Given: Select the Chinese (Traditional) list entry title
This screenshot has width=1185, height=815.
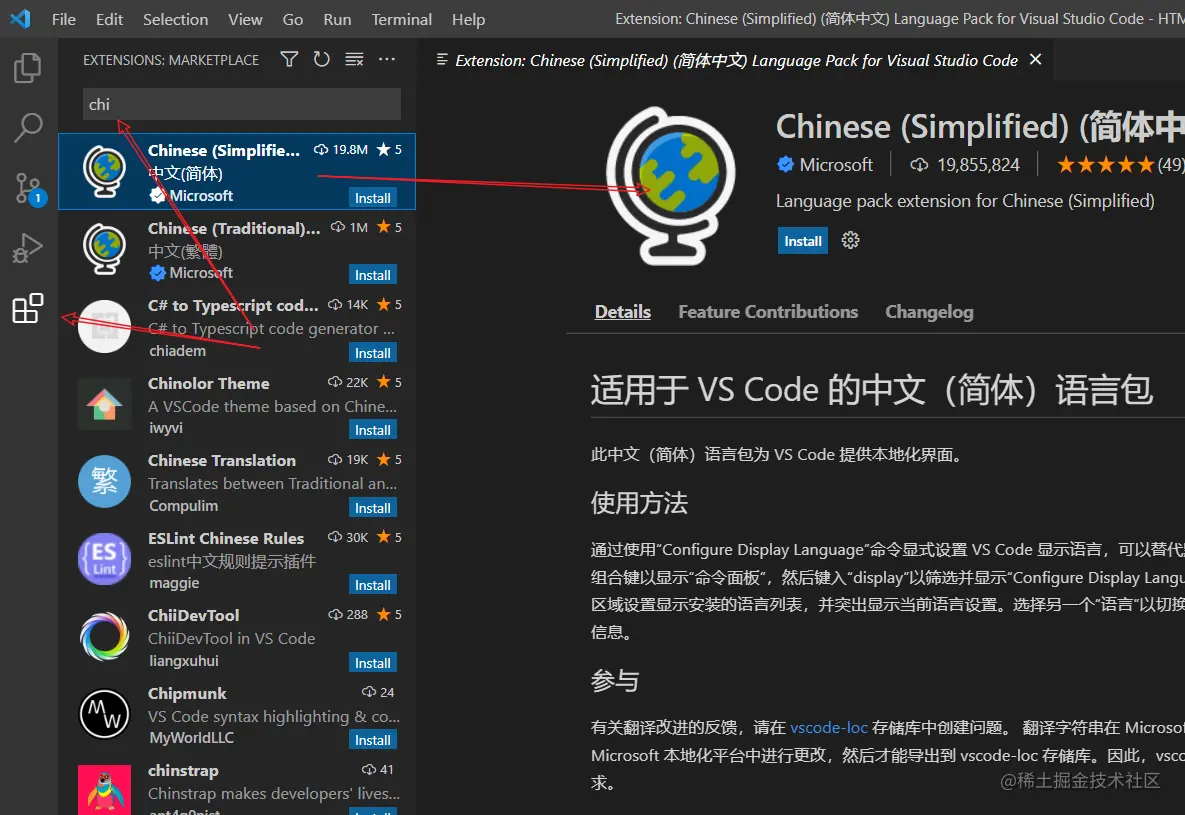Looking at the screenshot, I should (x=234, y=228).
